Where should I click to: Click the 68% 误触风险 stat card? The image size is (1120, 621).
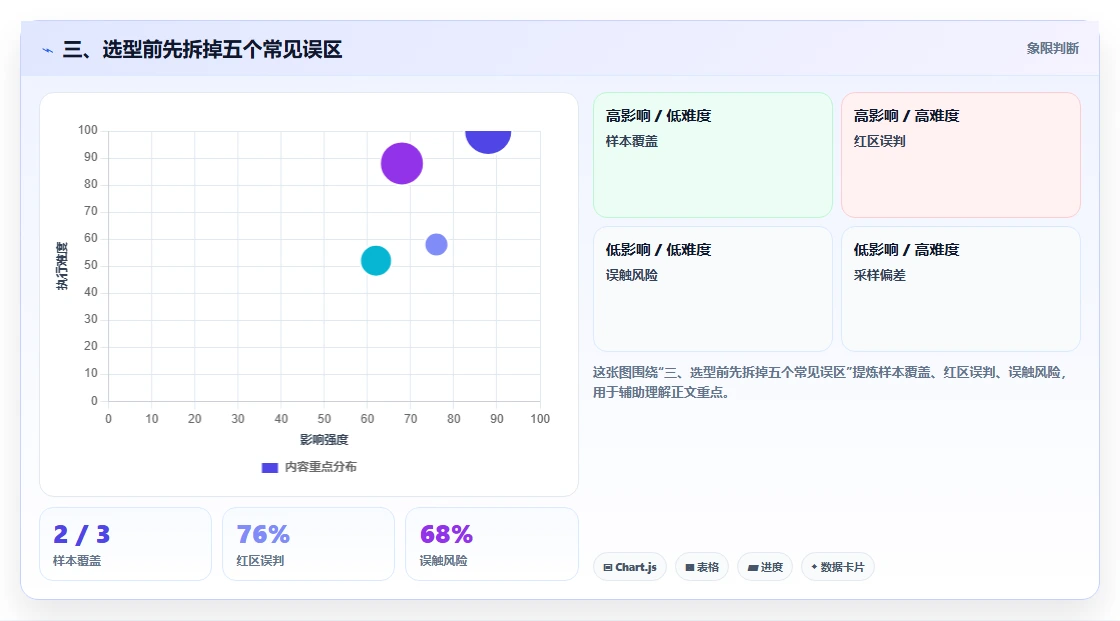click(x=491, y=544)
